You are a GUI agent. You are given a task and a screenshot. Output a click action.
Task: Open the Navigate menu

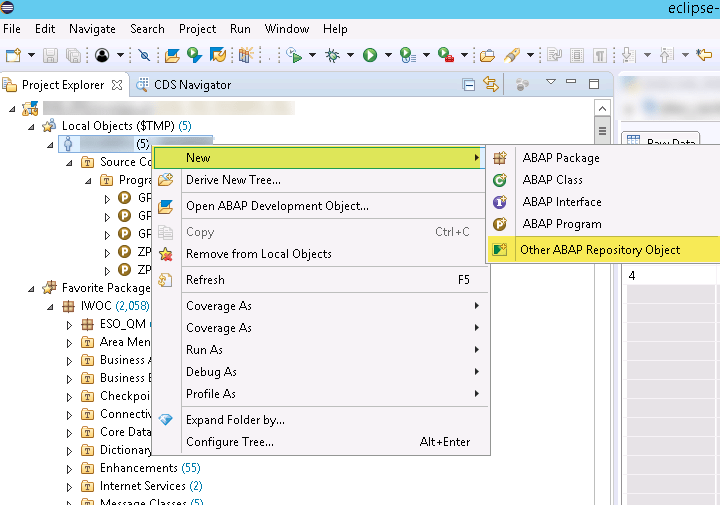tap(92, 29)
